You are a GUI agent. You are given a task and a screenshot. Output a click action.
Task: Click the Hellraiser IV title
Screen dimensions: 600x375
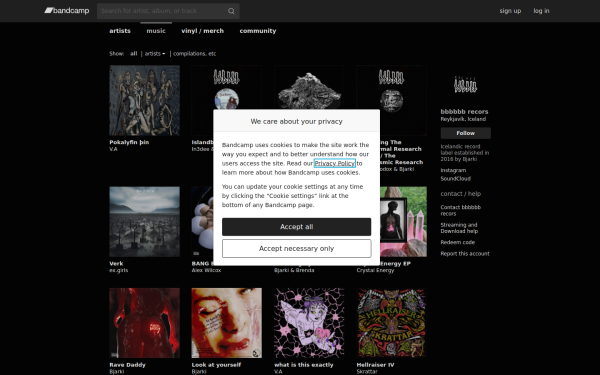375,365
